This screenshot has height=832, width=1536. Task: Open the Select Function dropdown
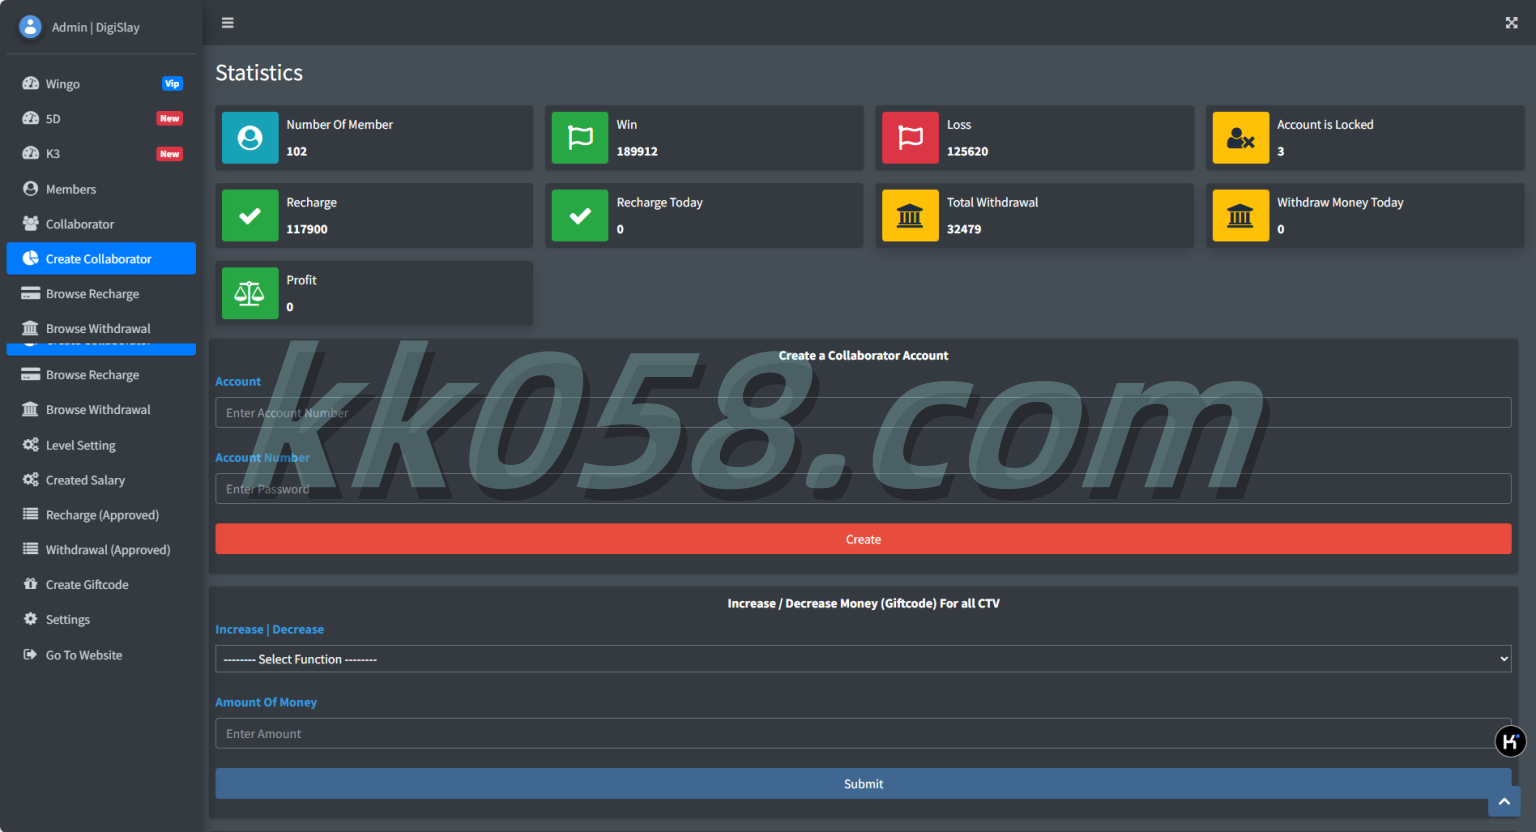point(863,659)
